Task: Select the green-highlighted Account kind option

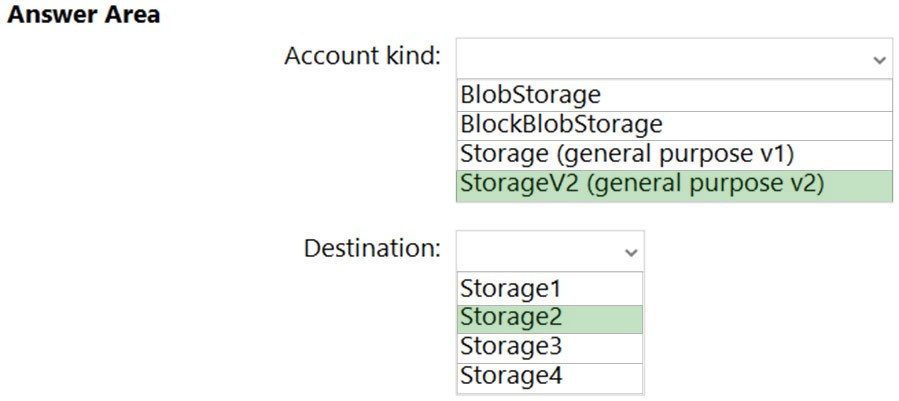Action: [x=674, y=186]
